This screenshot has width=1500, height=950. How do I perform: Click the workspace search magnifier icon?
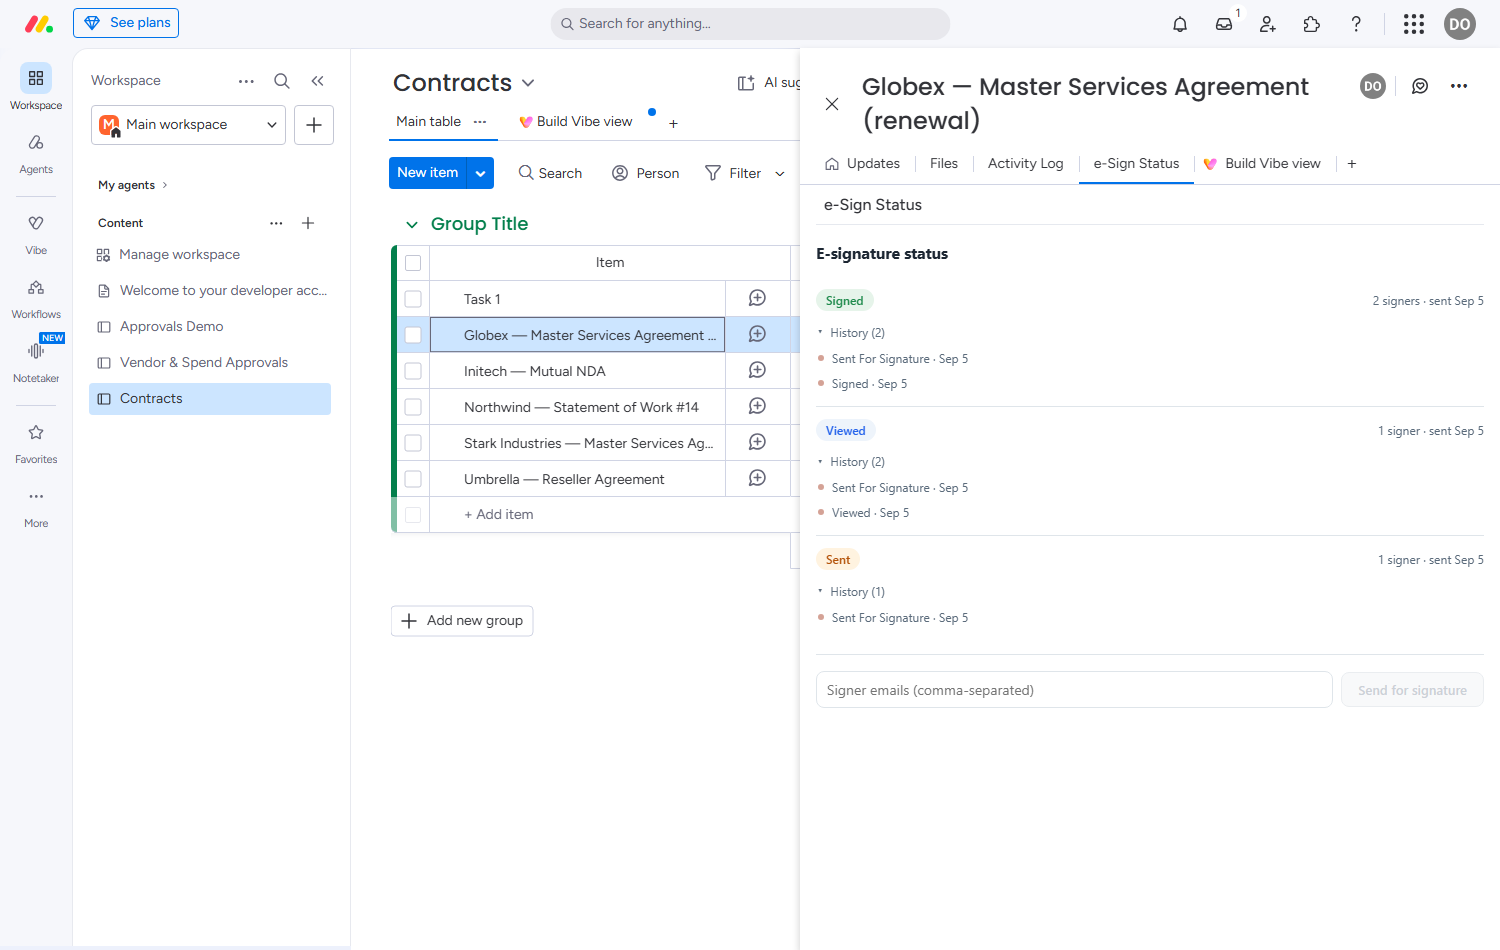click(282, 81)
